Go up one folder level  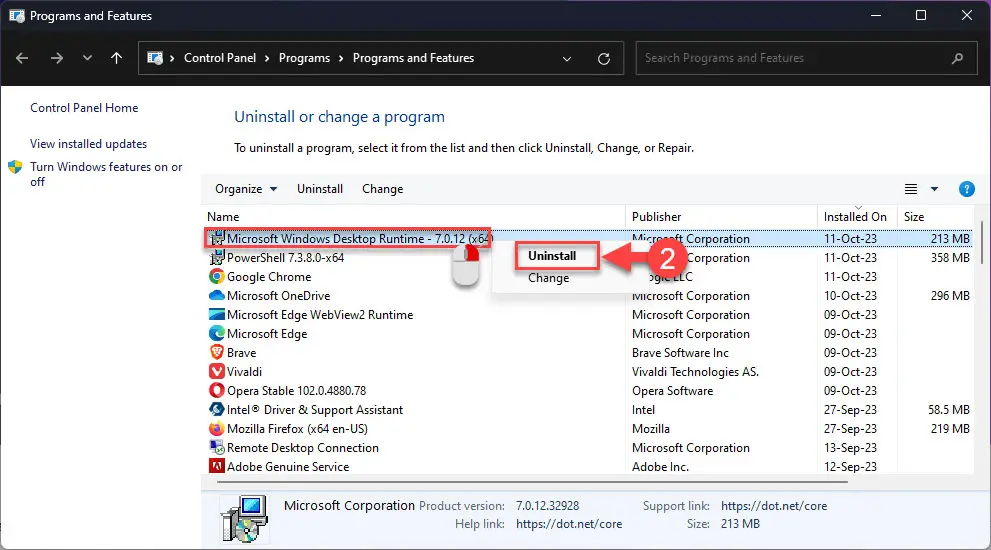pos(116,58)
